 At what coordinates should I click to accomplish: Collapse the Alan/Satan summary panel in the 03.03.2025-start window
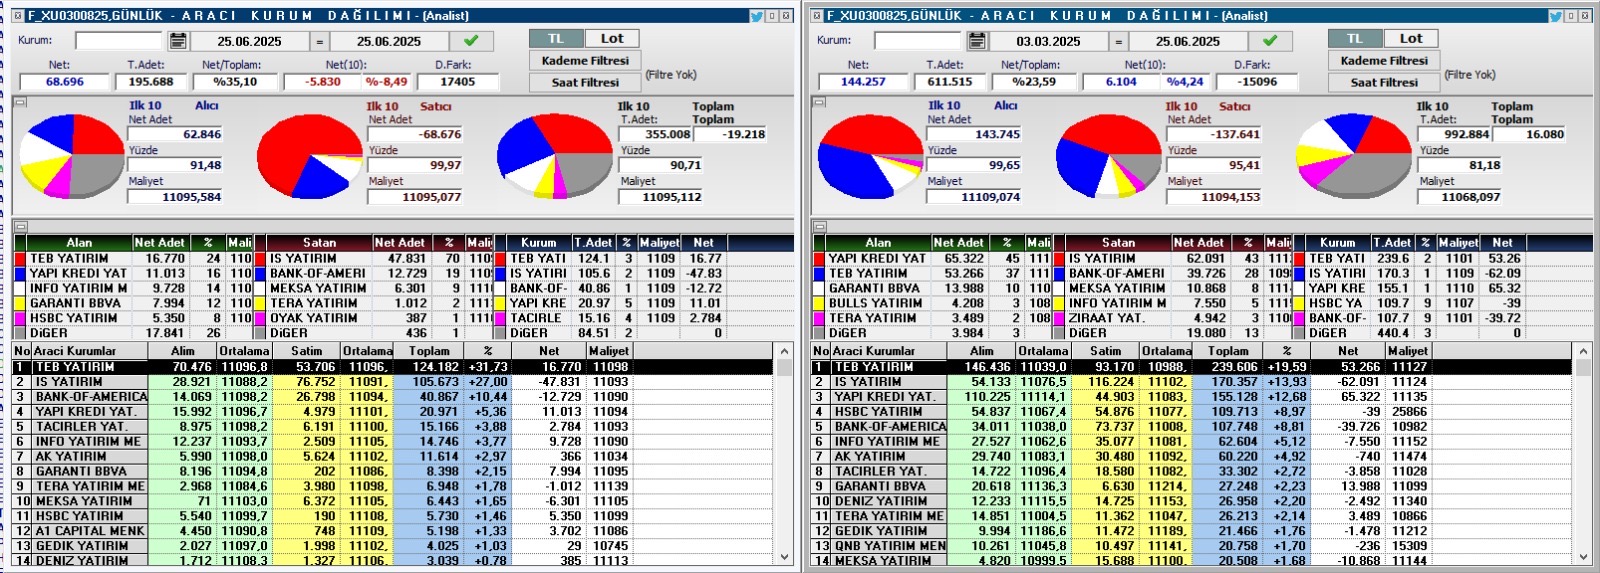click(820, 227)
